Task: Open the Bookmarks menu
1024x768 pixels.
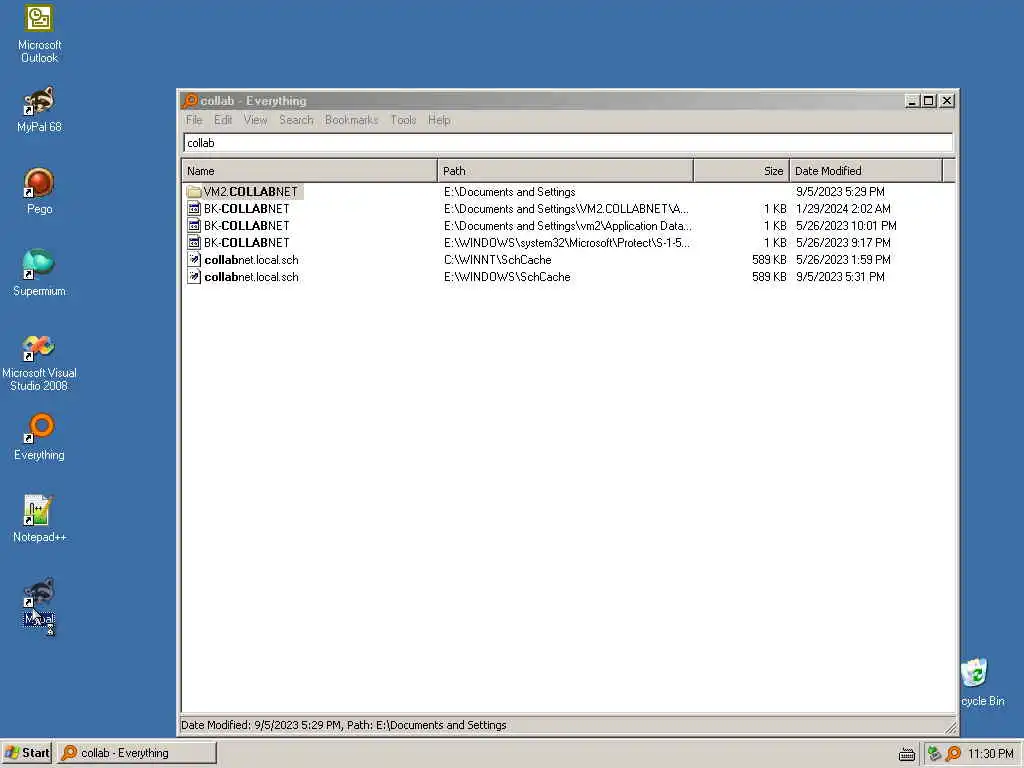Action: click(x=351, y=120)
